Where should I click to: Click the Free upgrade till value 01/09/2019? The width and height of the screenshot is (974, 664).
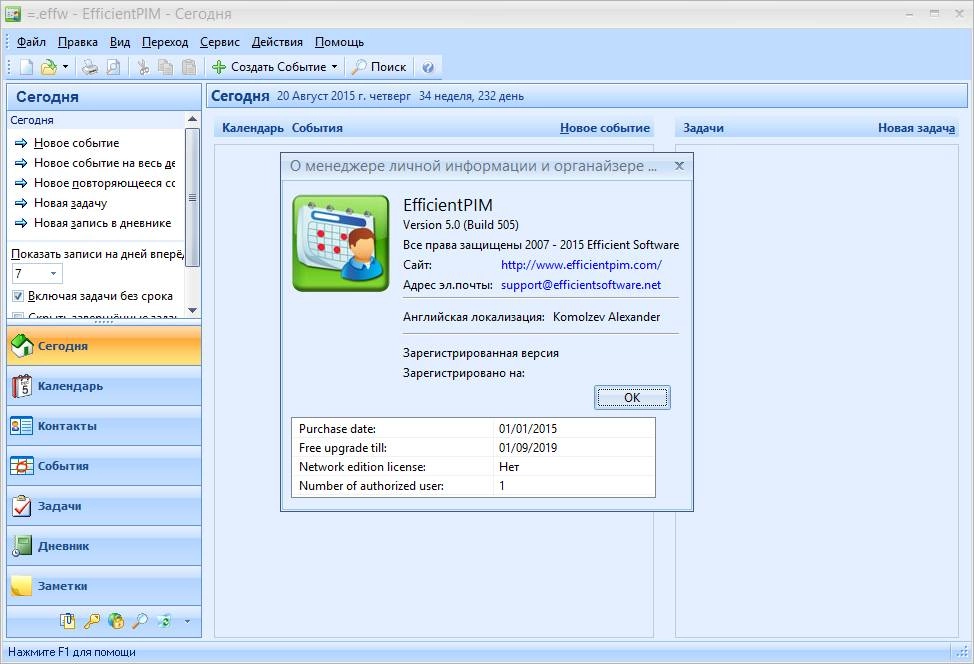(527, 448)
